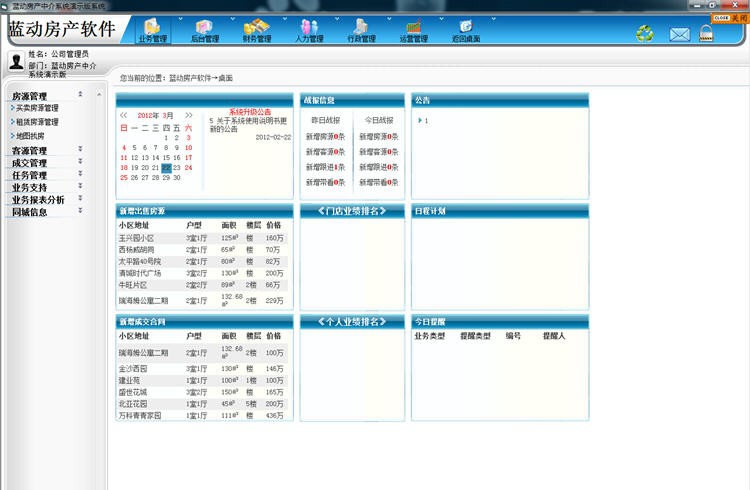This screenshot has width=750, height=490.
Task: Click the 日程计划 panel header
Action: click(500, 211)
